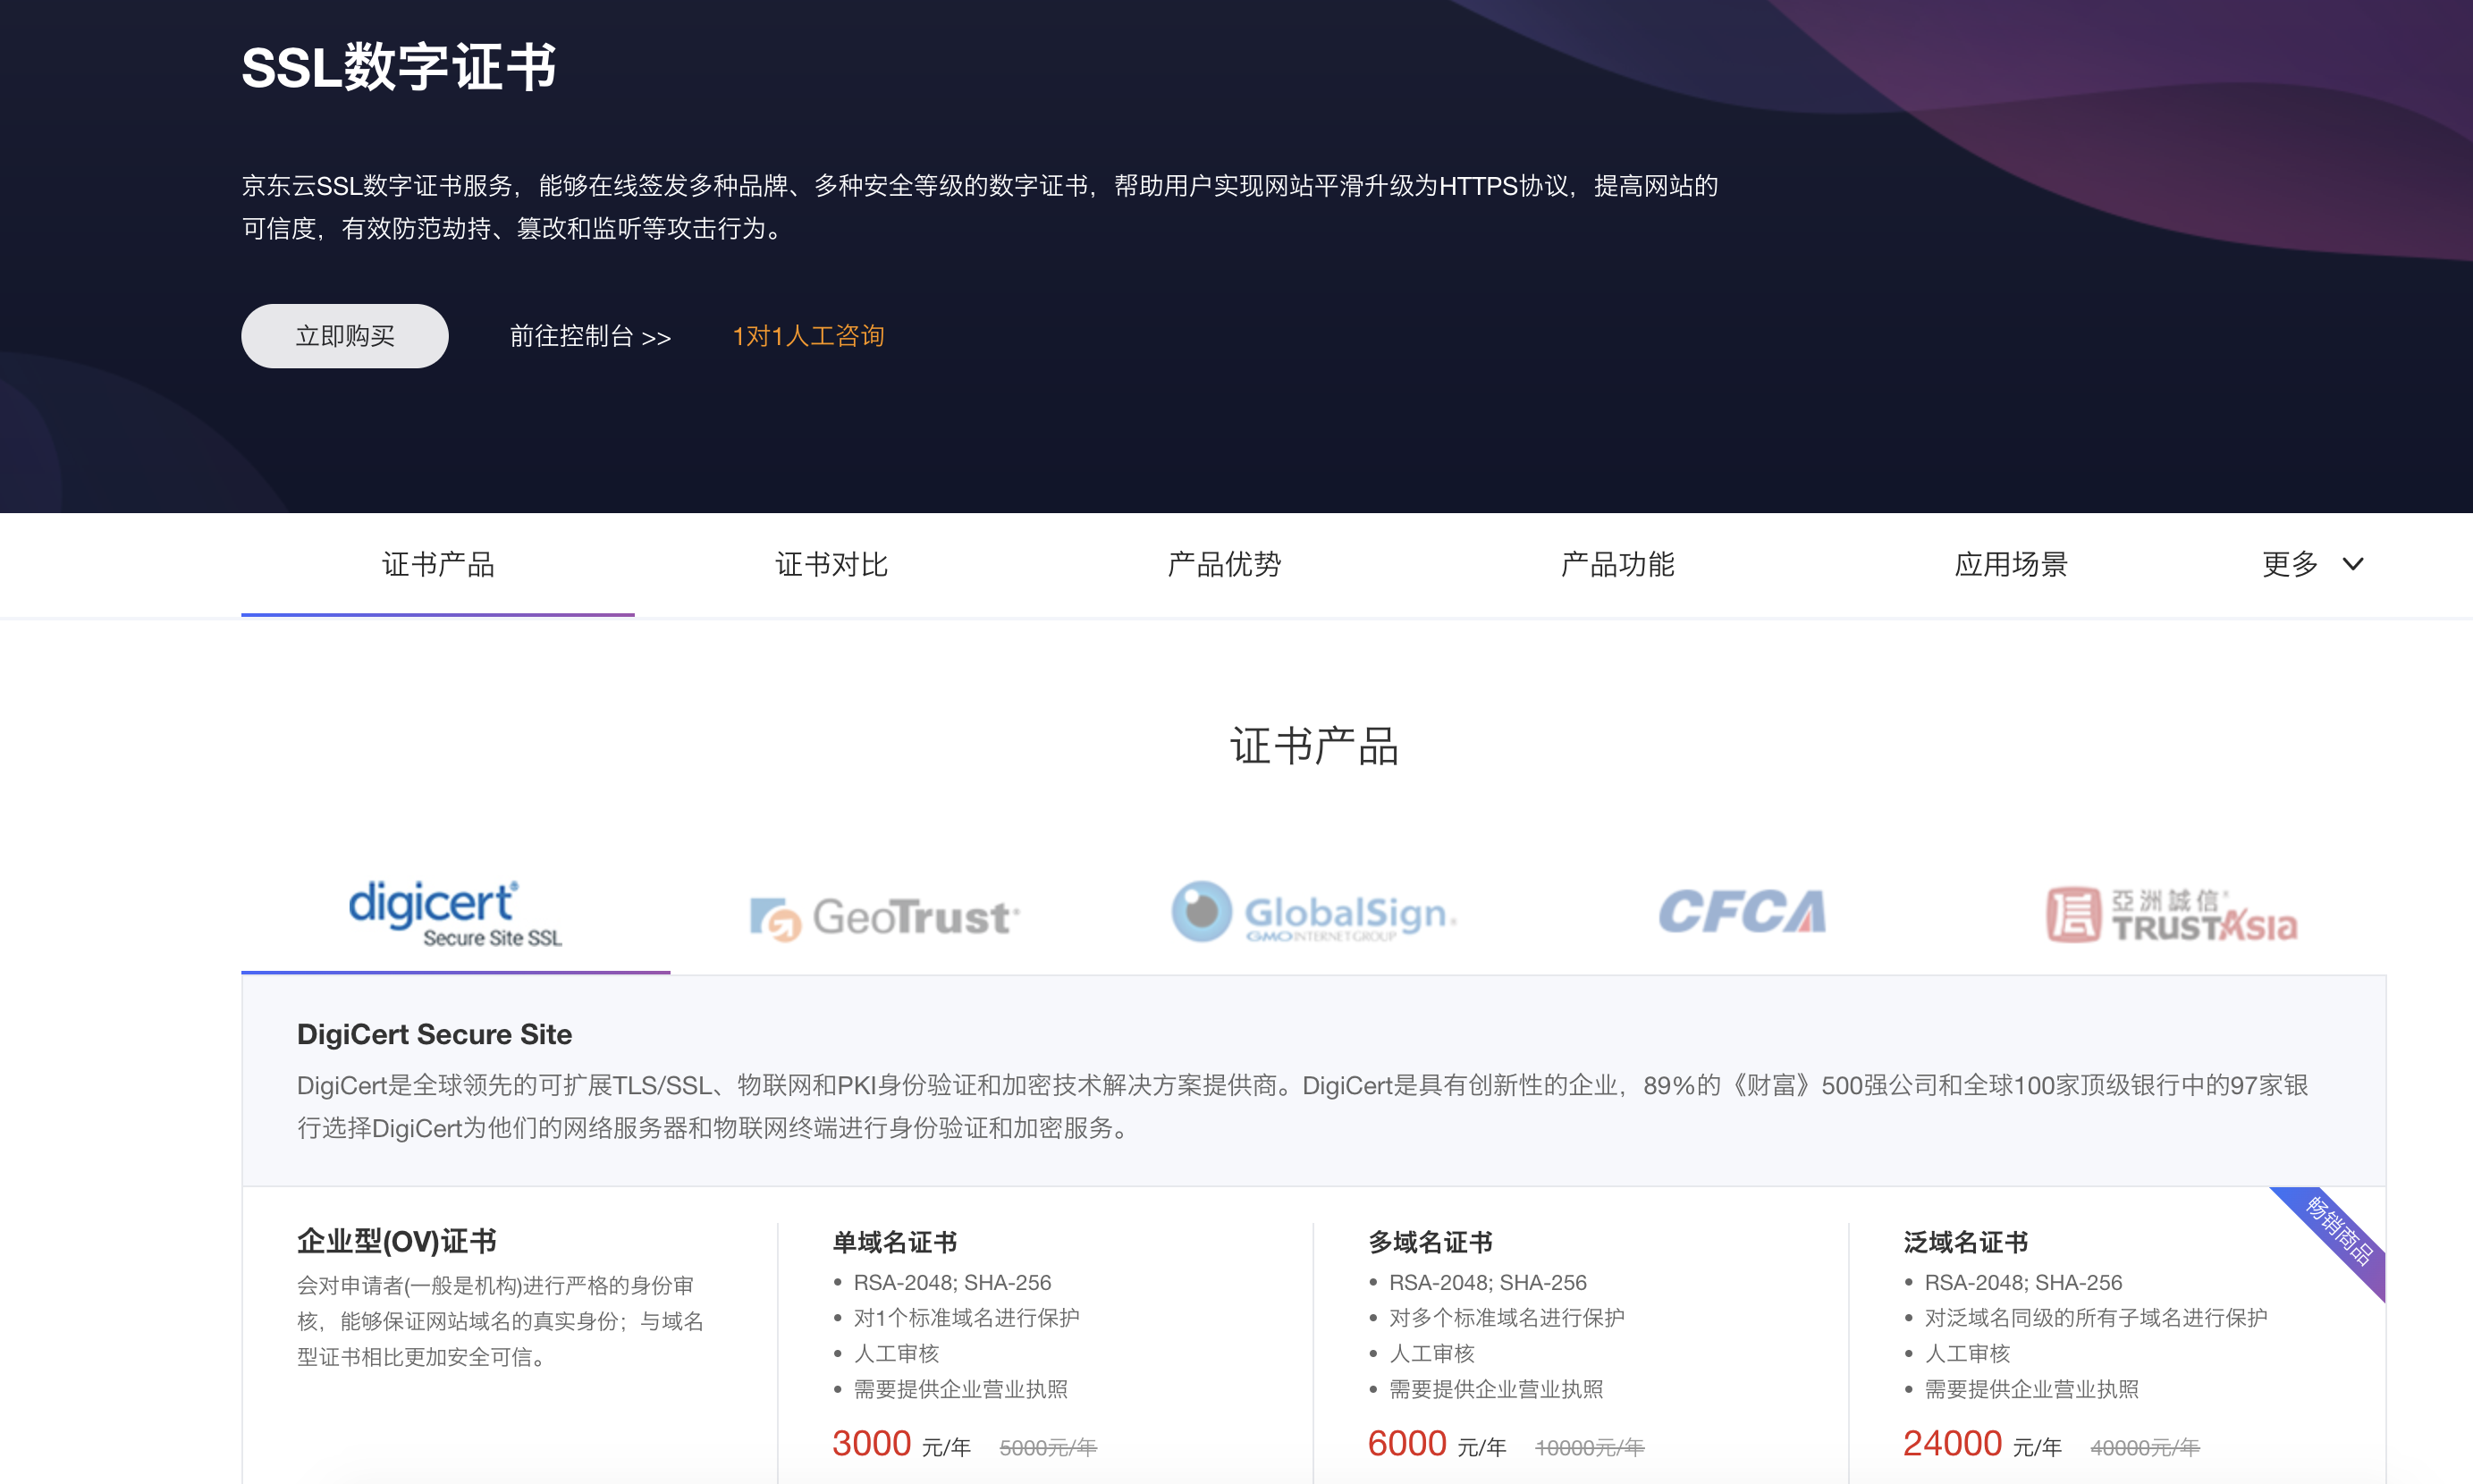Open 1对1人工咨询 link
This screenshot has width=2473, height=1484.
pyautogui.click(x=808, y=336)
